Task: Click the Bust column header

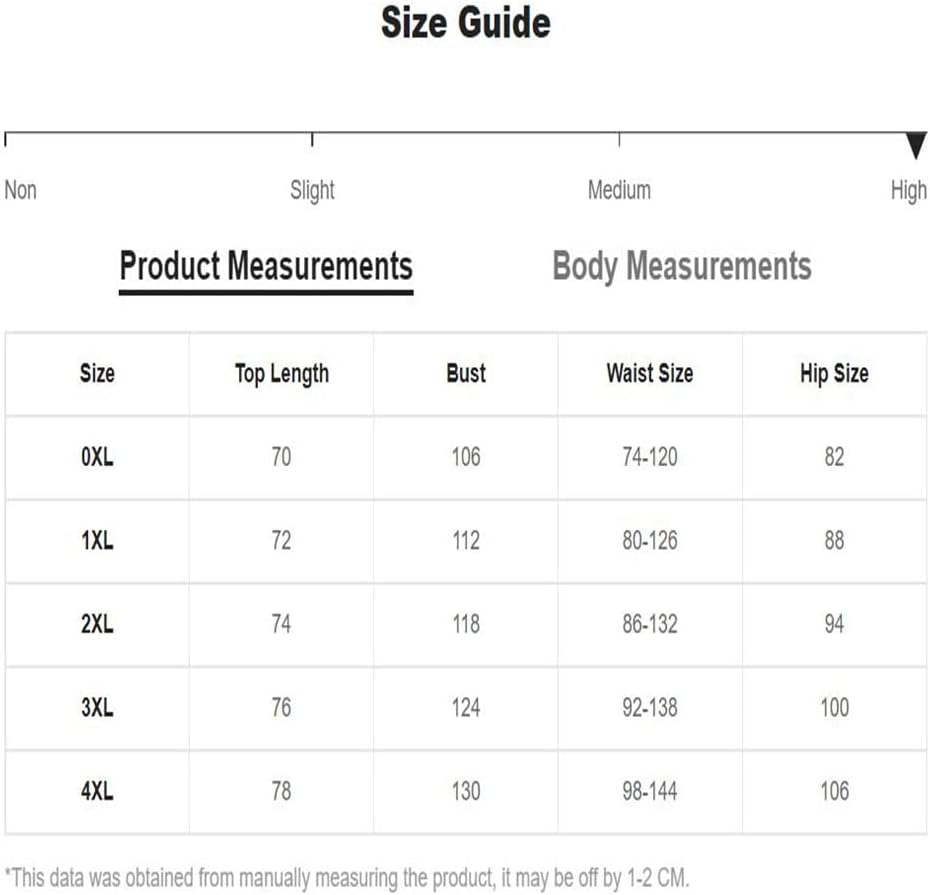Action: tap(466, 374)
